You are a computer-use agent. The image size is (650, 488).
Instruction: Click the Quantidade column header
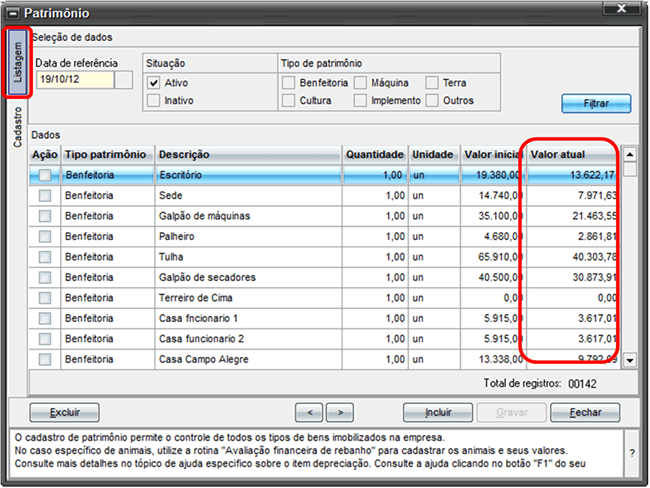tap(375, 155)
